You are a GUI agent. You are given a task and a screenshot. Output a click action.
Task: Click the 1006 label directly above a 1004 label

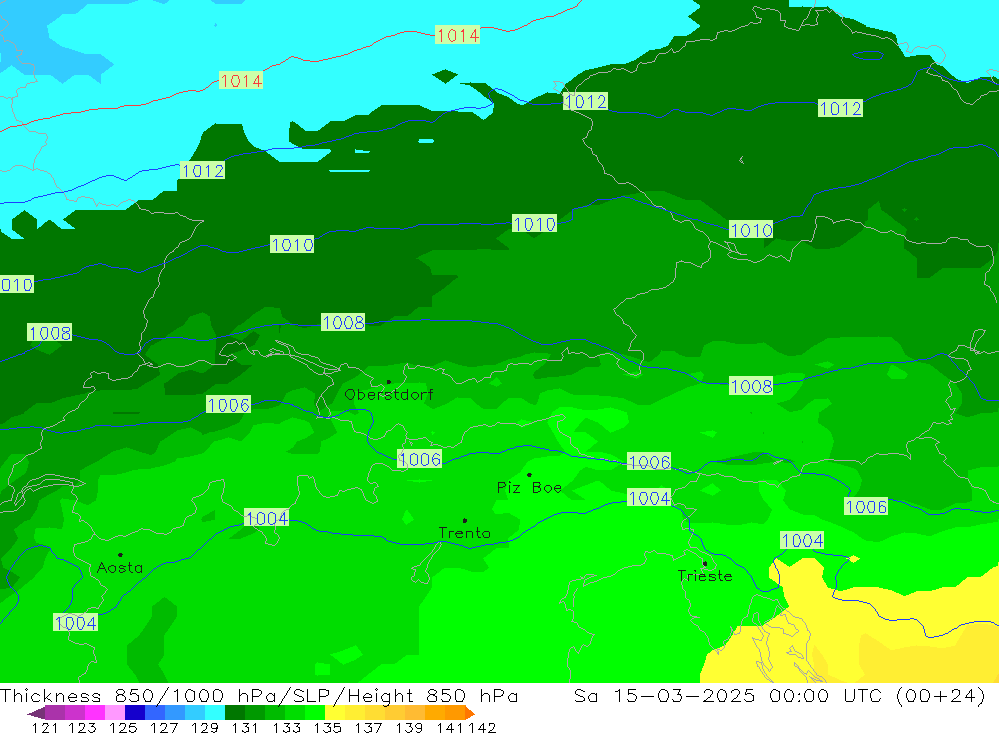pyautogui.click(x=649, y=462)
